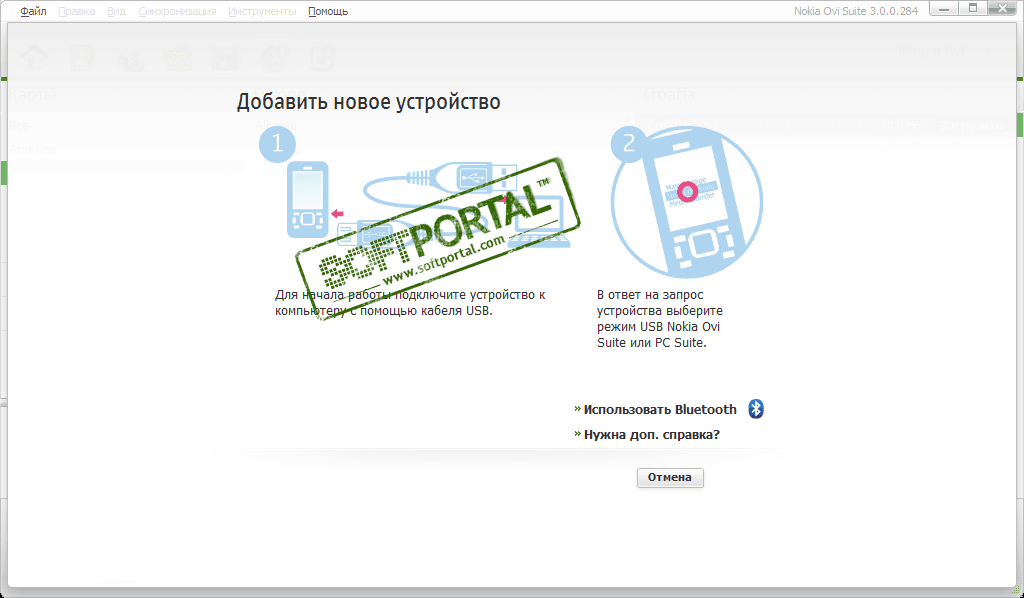Minimize the Nokia Ovi Suite window

[x=945, y=8]
